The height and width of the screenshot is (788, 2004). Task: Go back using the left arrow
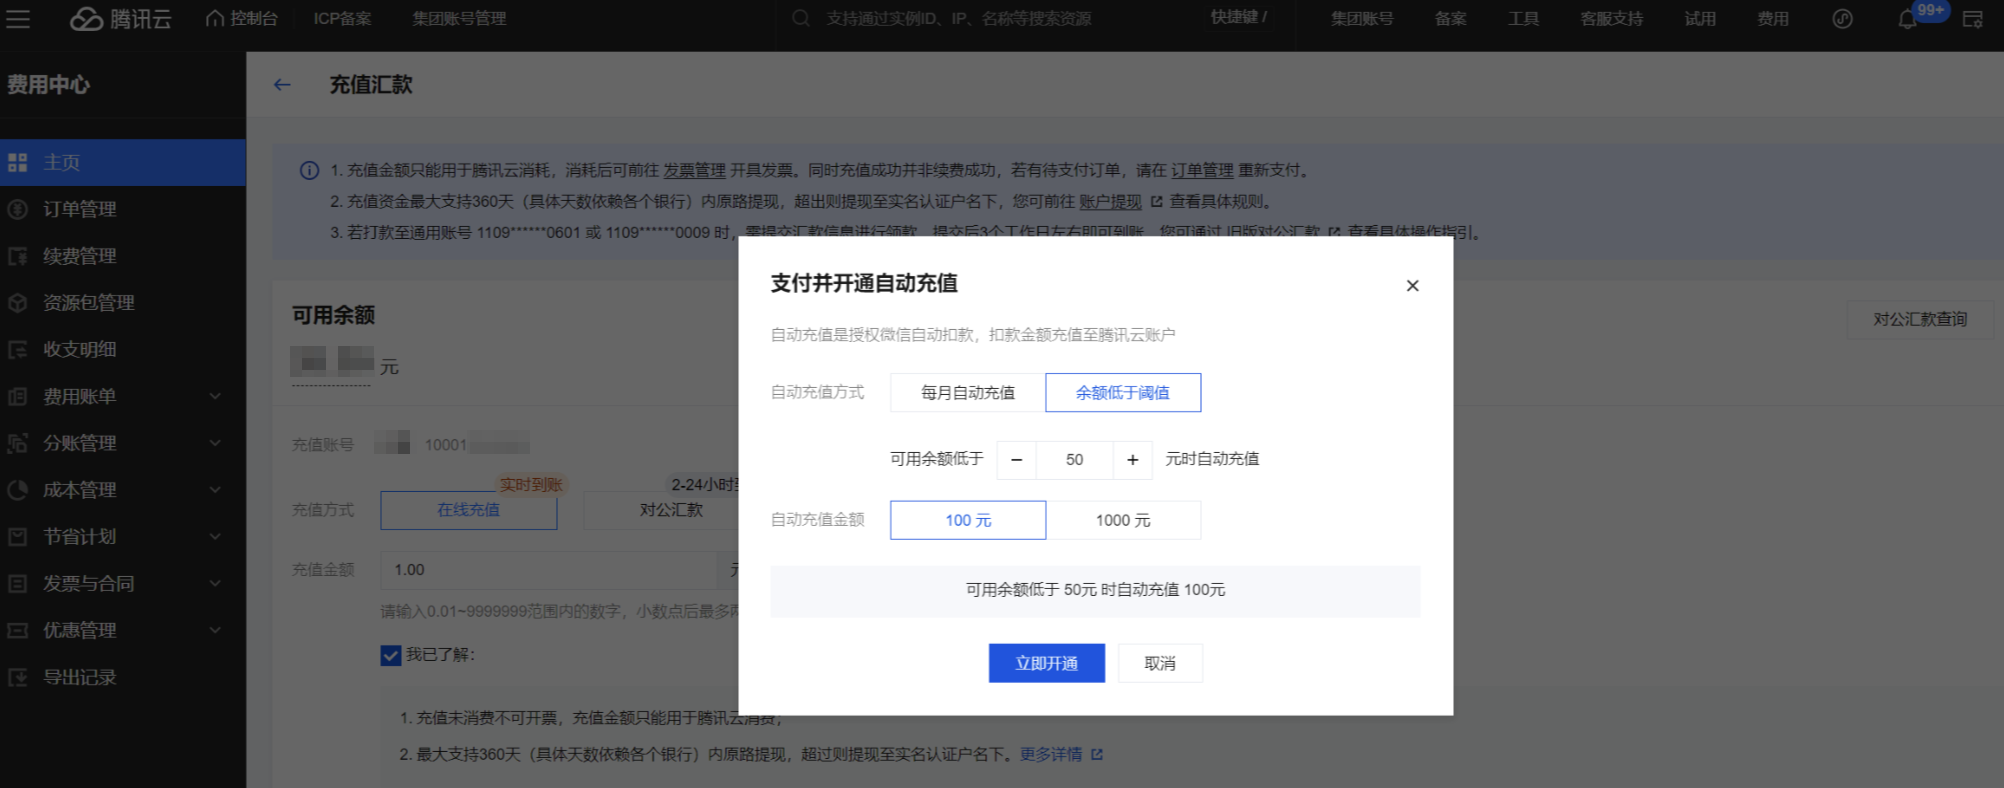coord(282,85)
